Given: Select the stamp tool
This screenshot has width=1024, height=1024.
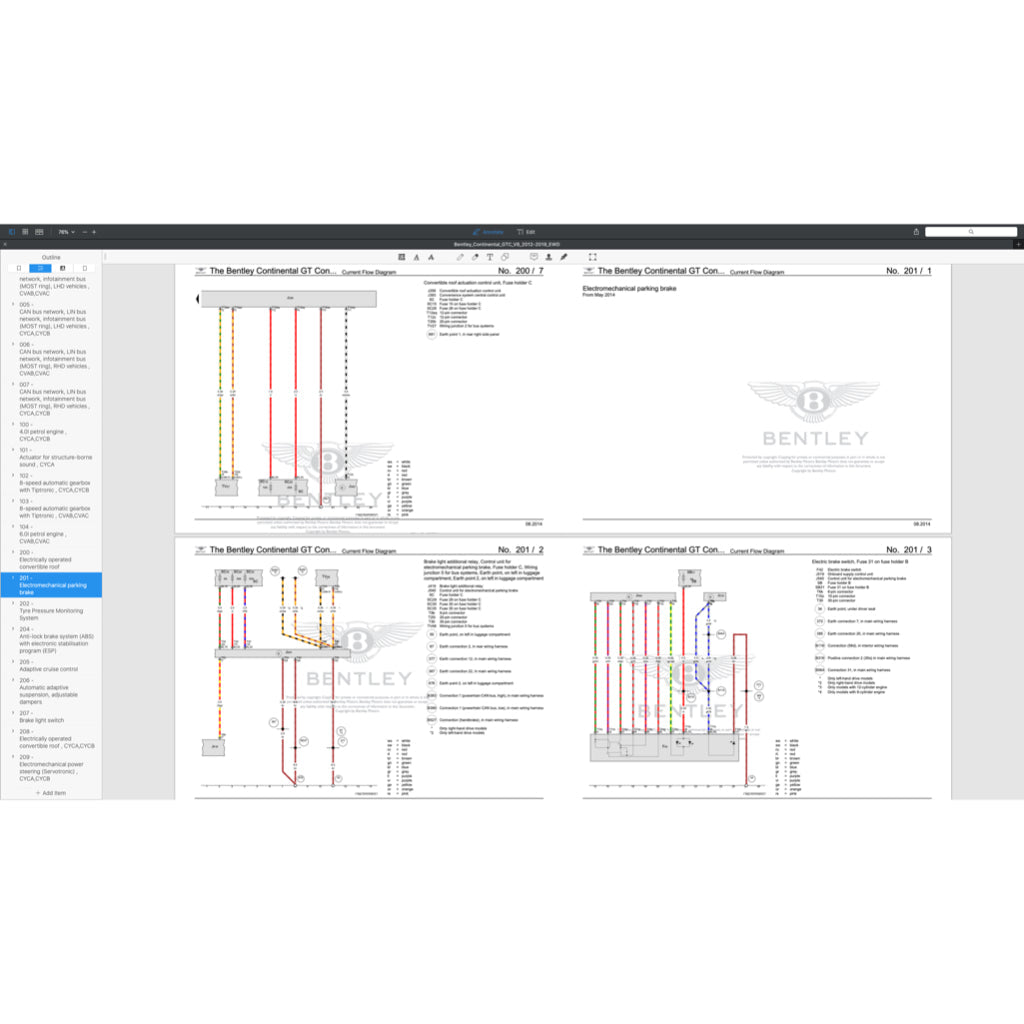Looking at the screenshot, I should [548, 257].
